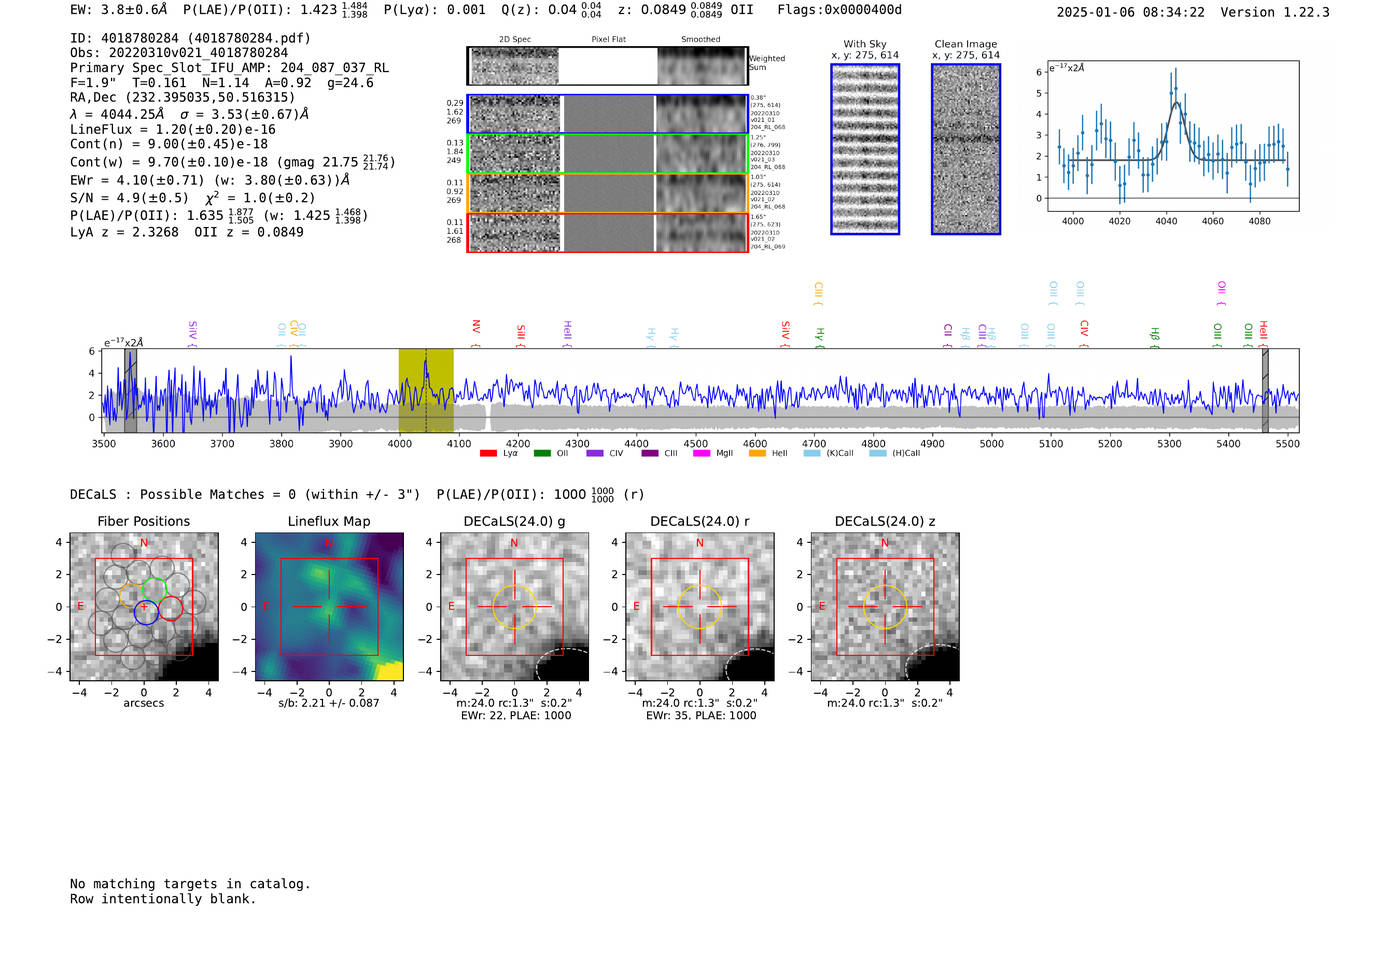Click the green OII legend swatch
The height and width of the screenshot is (953, 1400).
tap(542, 453)
